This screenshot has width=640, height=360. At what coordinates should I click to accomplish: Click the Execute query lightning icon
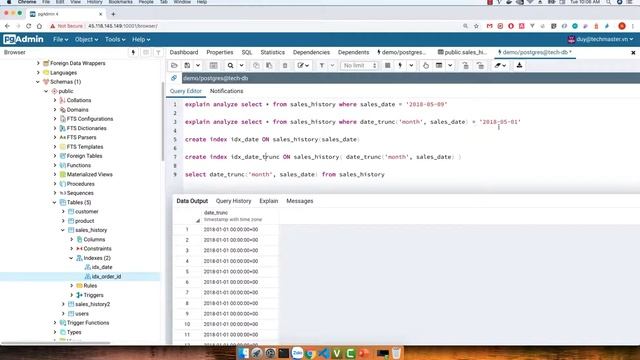pos(400,65)
